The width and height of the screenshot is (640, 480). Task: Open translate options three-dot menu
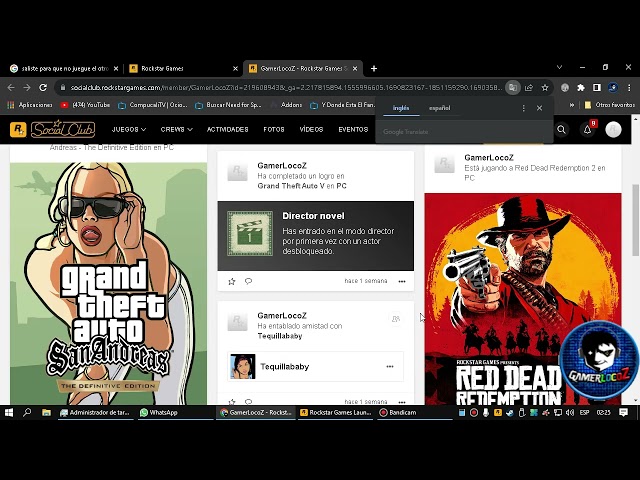click(x=524, y=108)
